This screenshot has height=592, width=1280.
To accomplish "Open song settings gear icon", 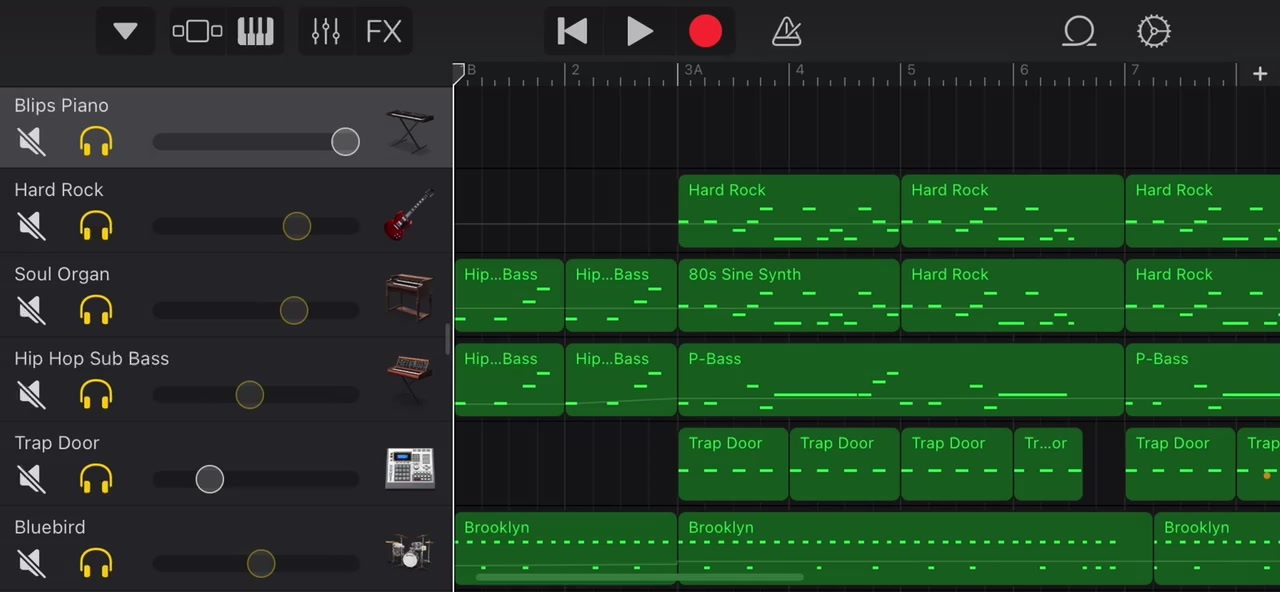I will click(1154, 31).
